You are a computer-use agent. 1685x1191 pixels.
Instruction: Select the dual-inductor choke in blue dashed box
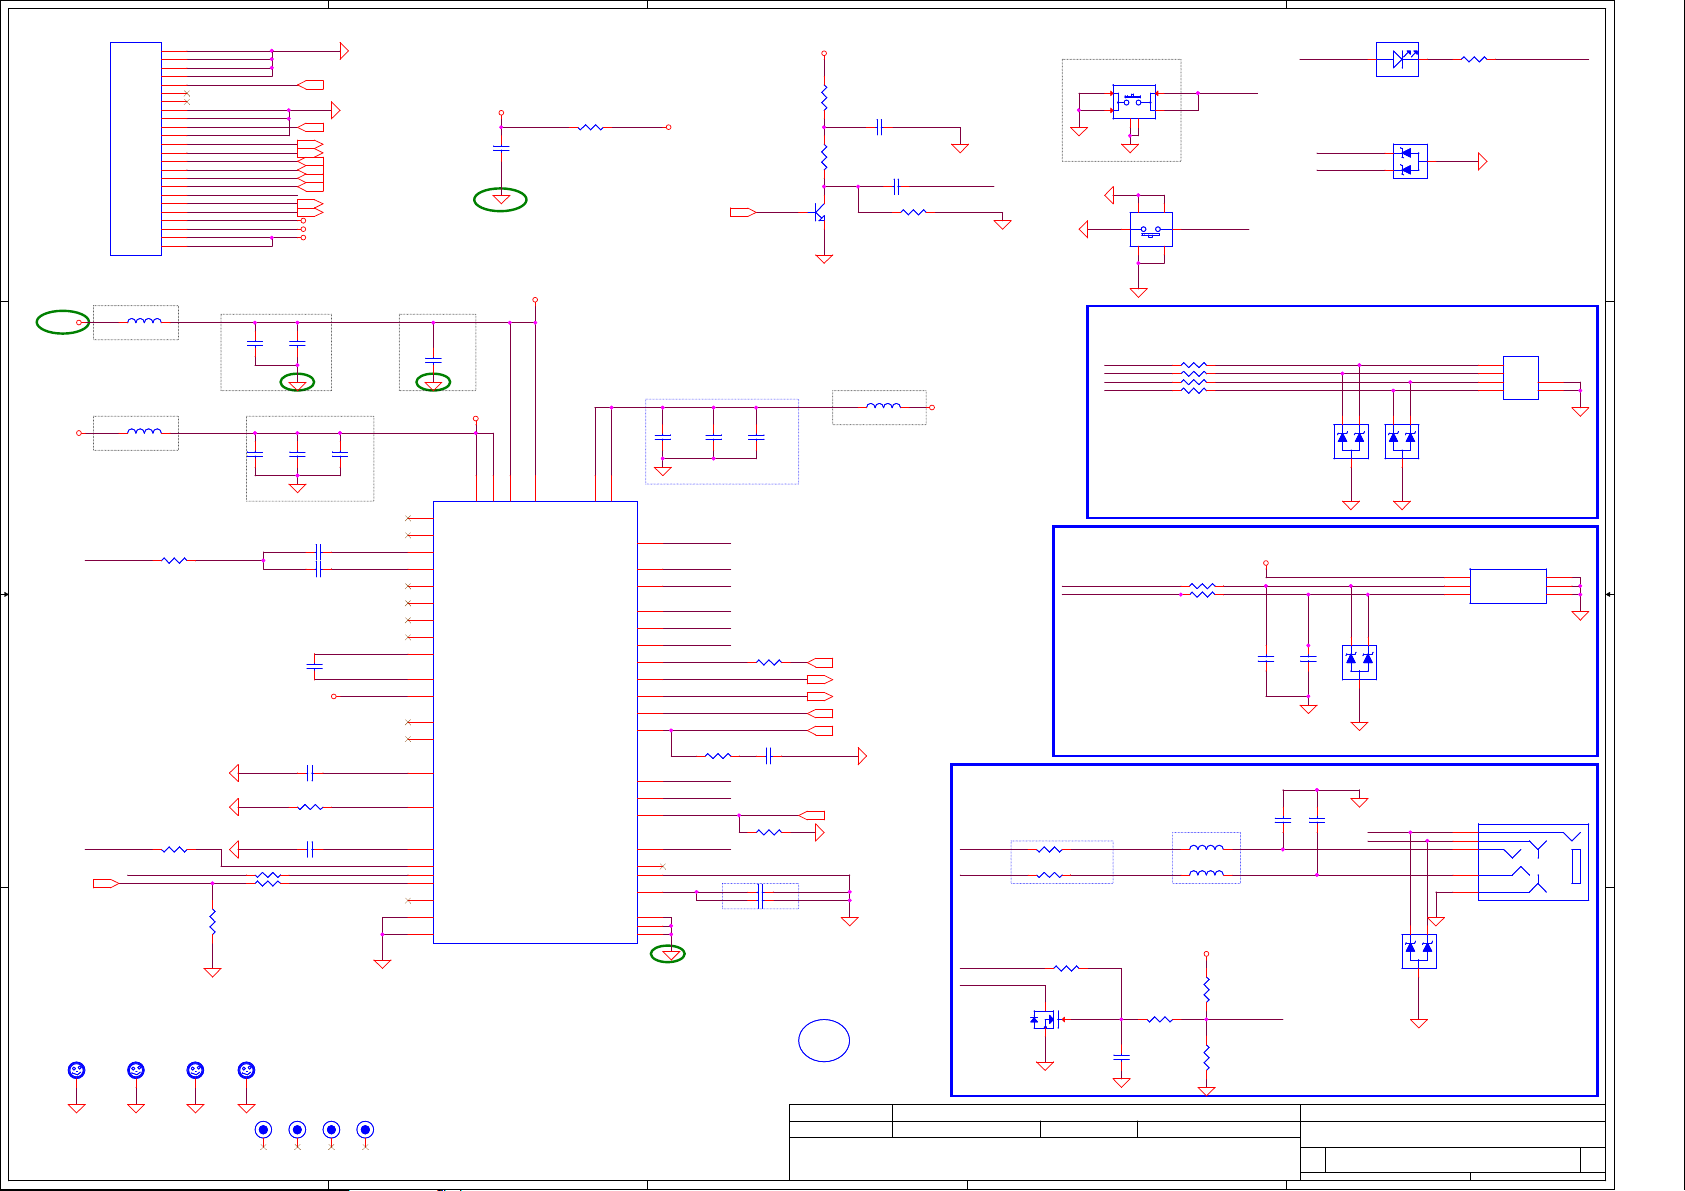[1206, 861]
